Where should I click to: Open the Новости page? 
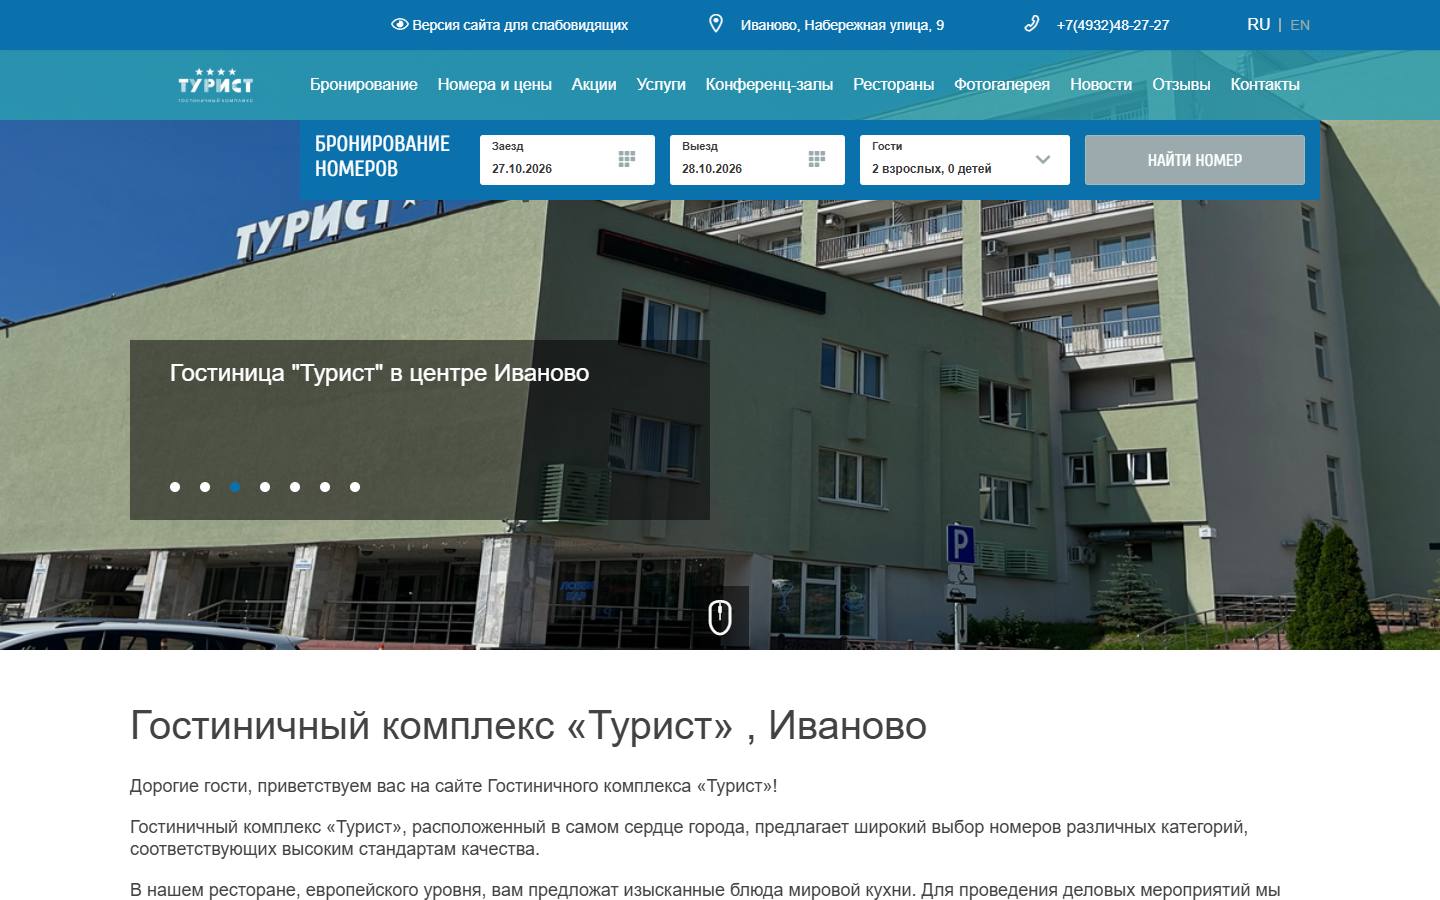1101,85
